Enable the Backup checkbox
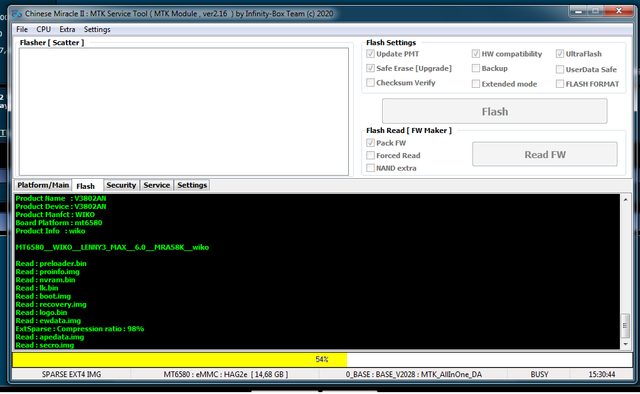This screenshot has width=640, height=394. coord(476,68)
